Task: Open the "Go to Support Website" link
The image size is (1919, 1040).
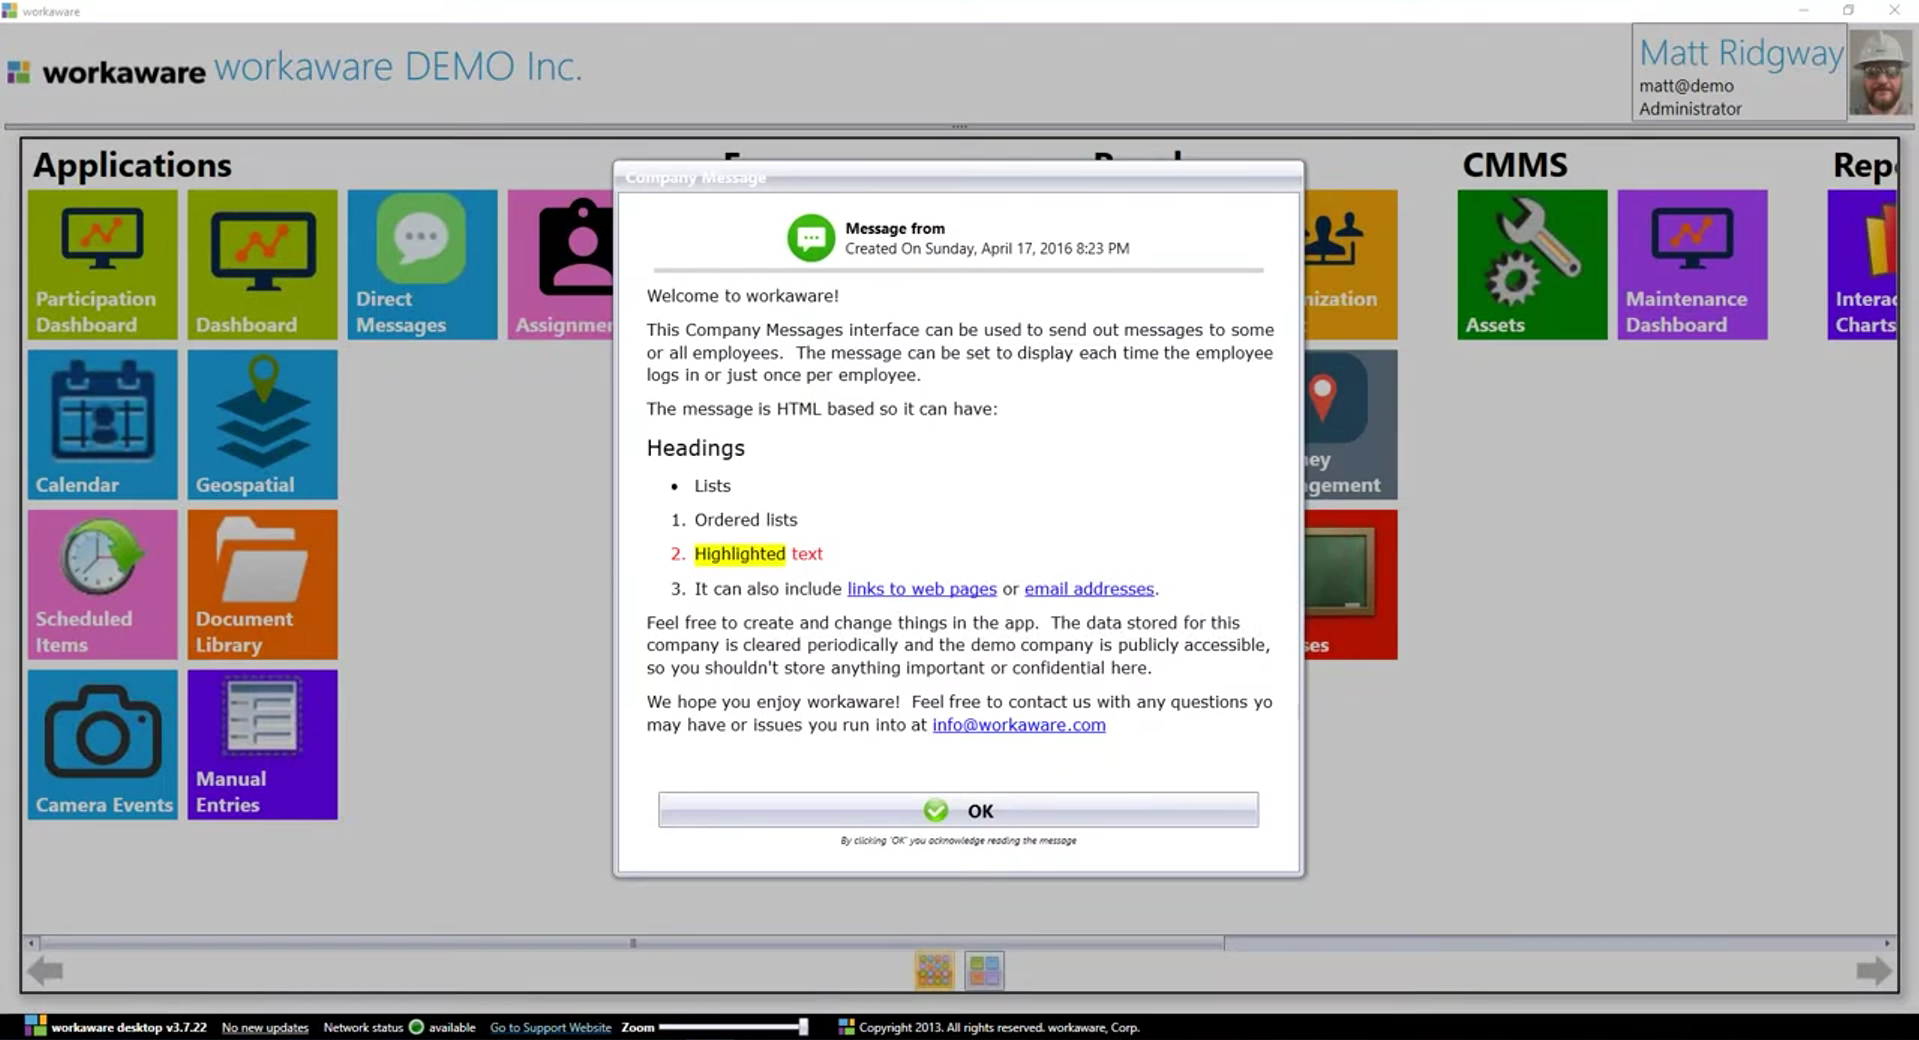Action: pyautogui.click(x=550, y=1028)
